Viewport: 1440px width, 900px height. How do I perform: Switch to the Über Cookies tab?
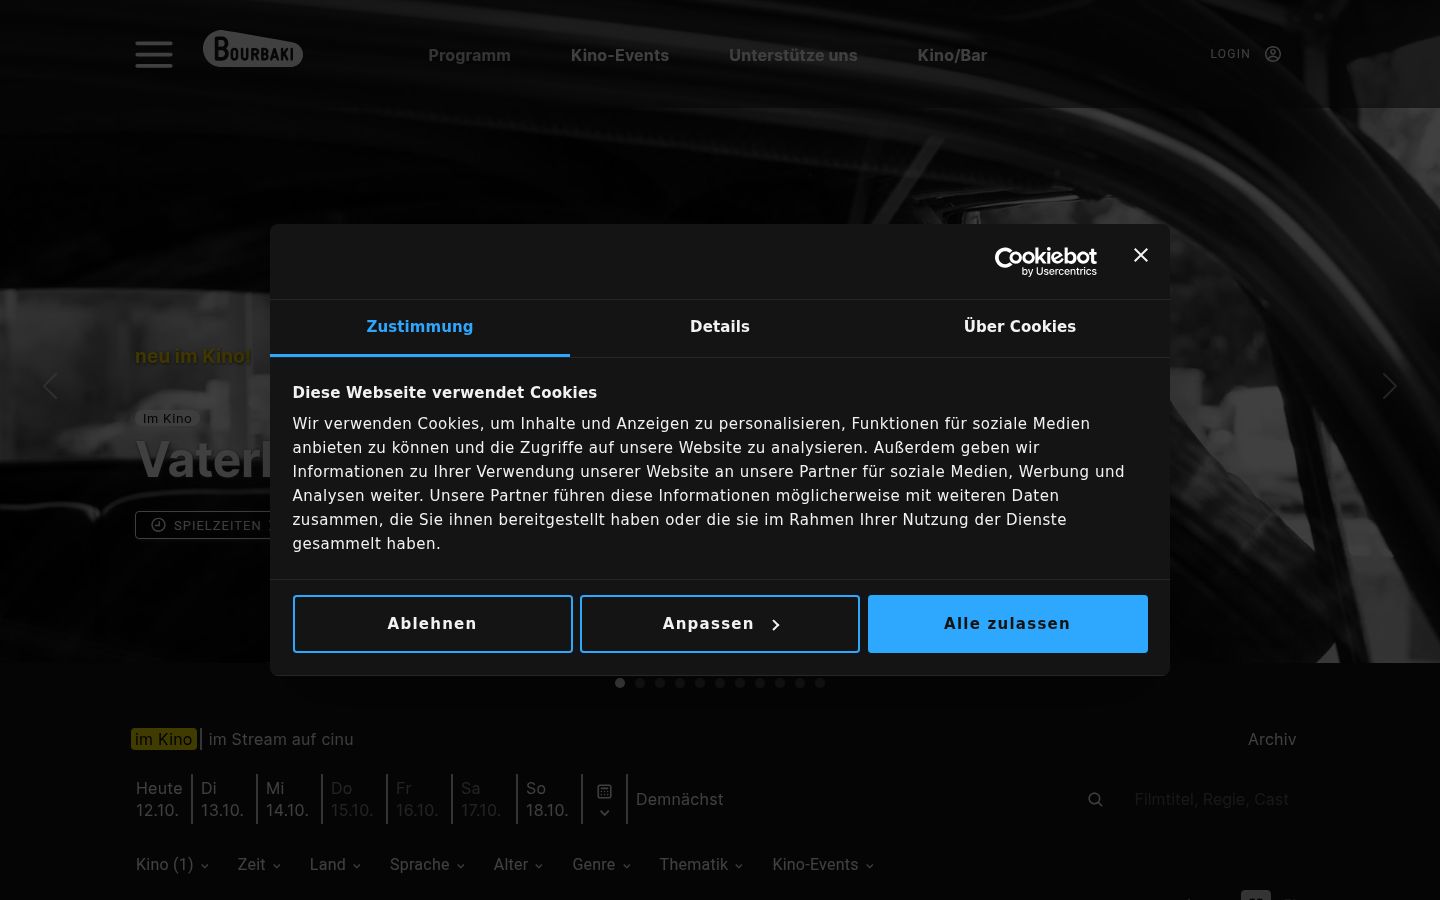(x=1020, y=327)
